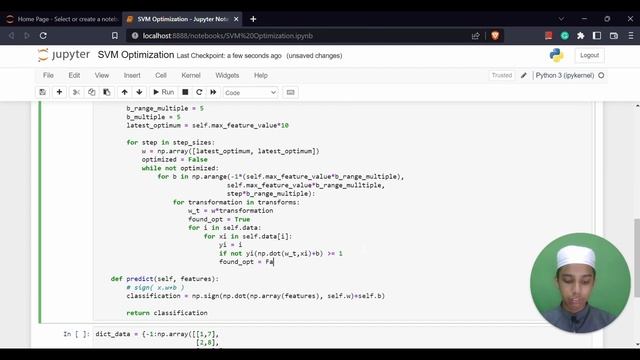Click the 'def predict(self, features):' line
The image size is (640, 360).
164,279
